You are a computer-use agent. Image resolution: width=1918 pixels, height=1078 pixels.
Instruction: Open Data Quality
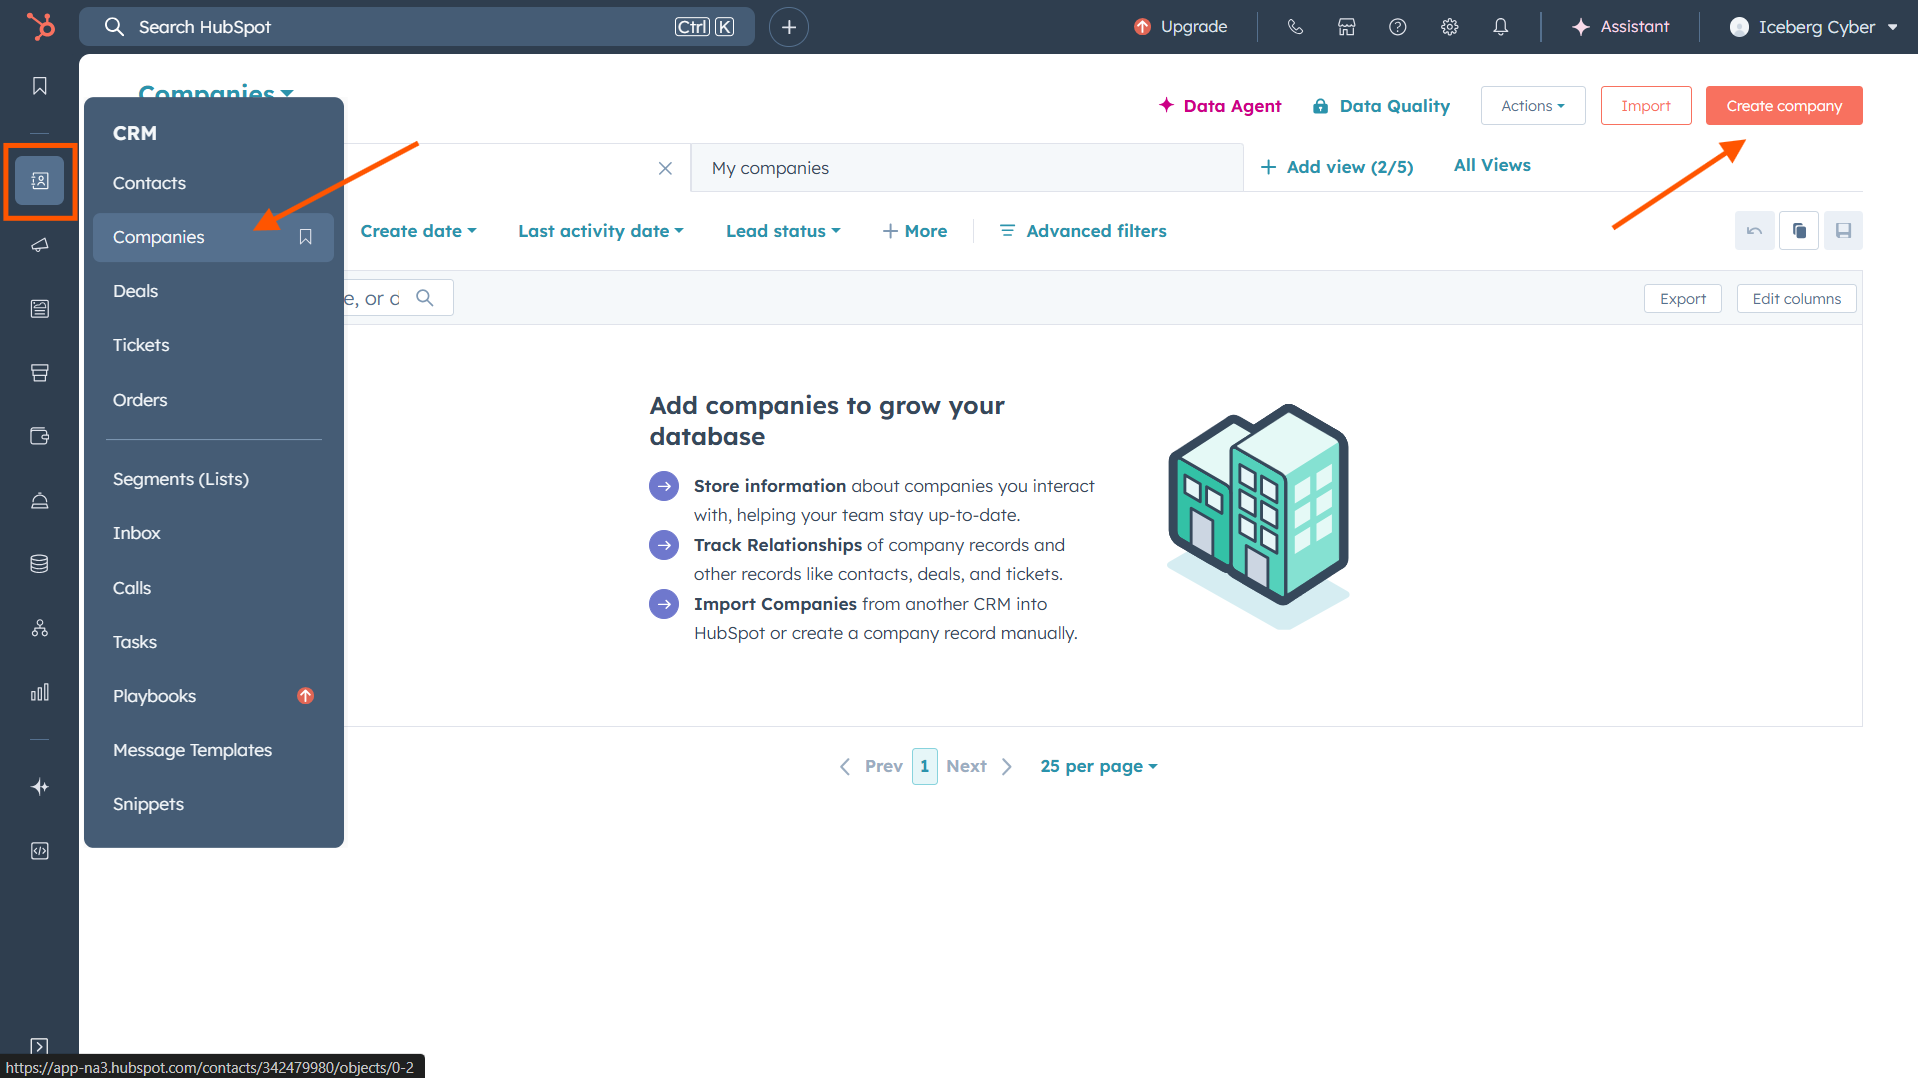pos(1381,106)
